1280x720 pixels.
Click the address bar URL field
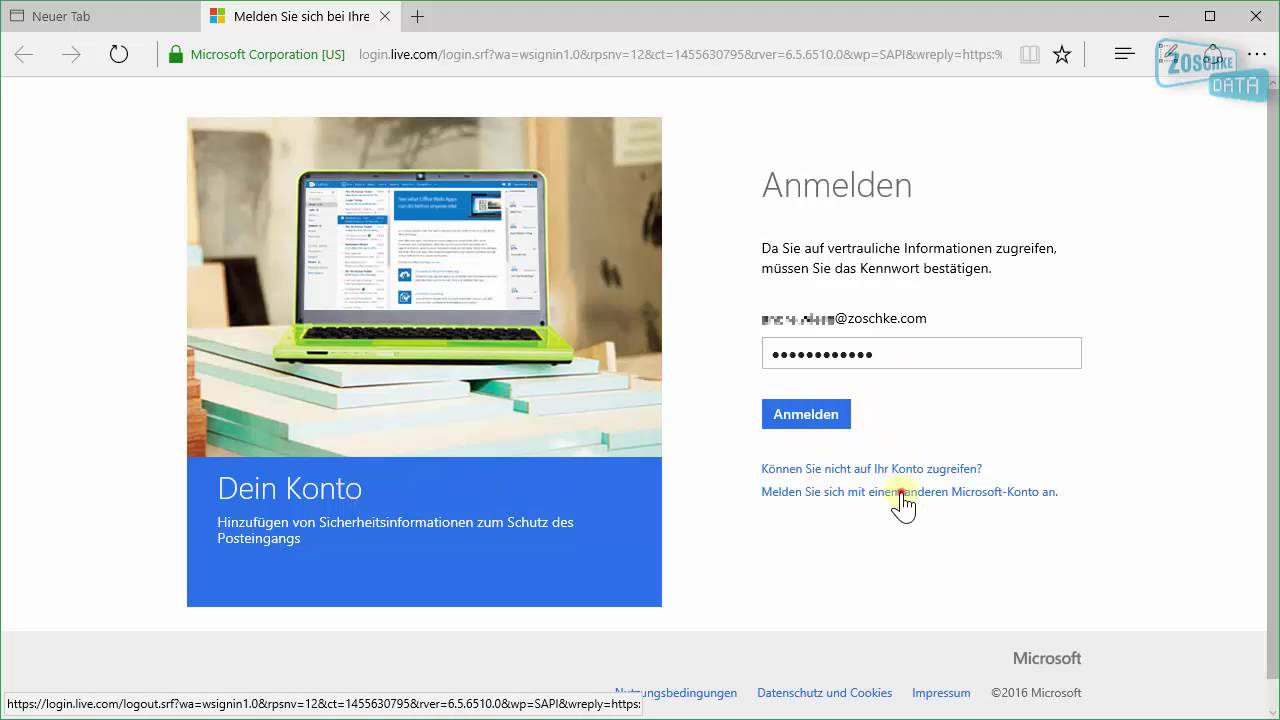pyautogui.click(x=680, y=55)
